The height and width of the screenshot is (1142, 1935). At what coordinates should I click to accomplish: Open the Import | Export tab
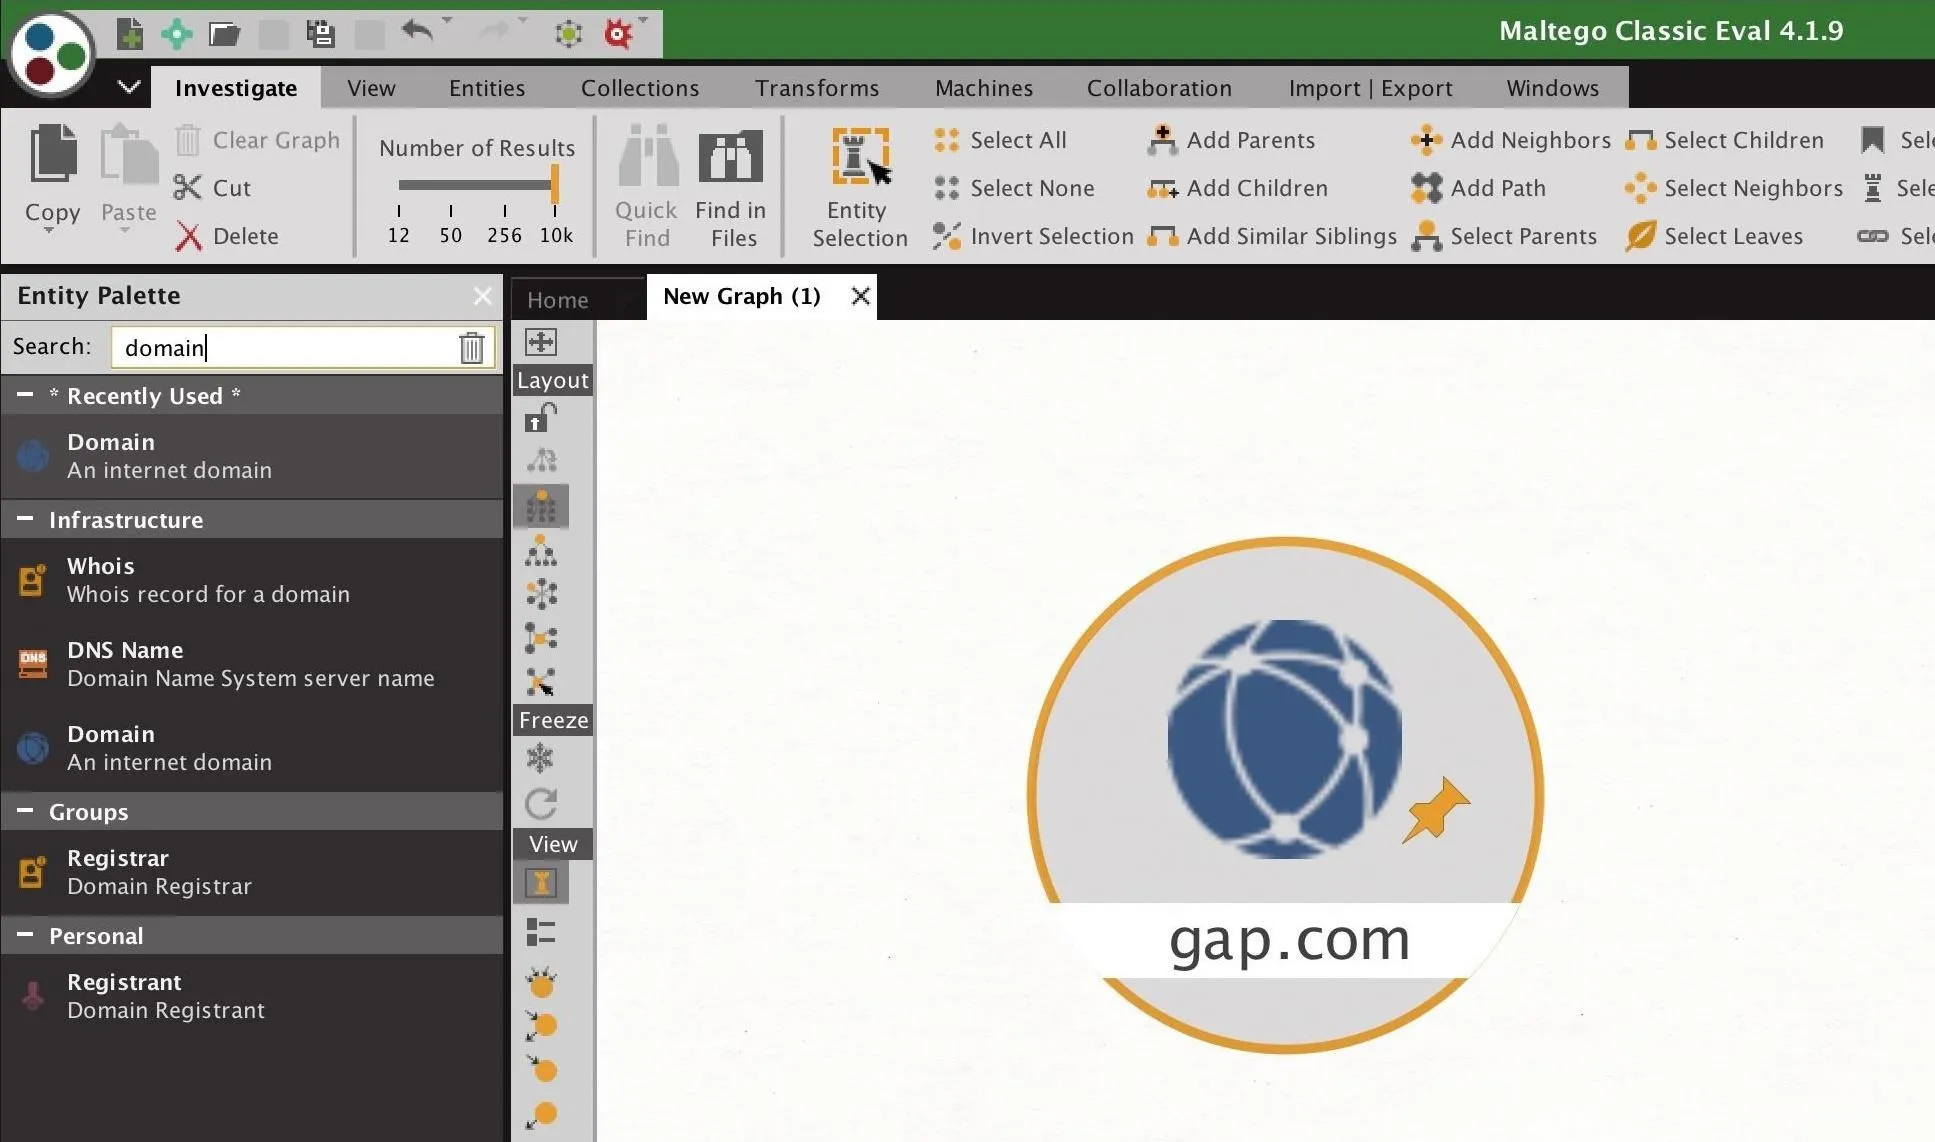[x=1371, y=88]
